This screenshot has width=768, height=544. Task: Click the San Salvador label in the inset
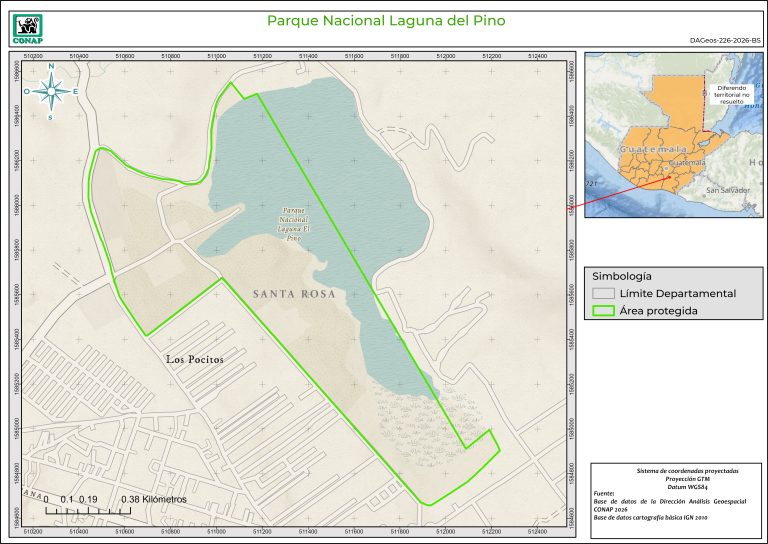[728, 189]
